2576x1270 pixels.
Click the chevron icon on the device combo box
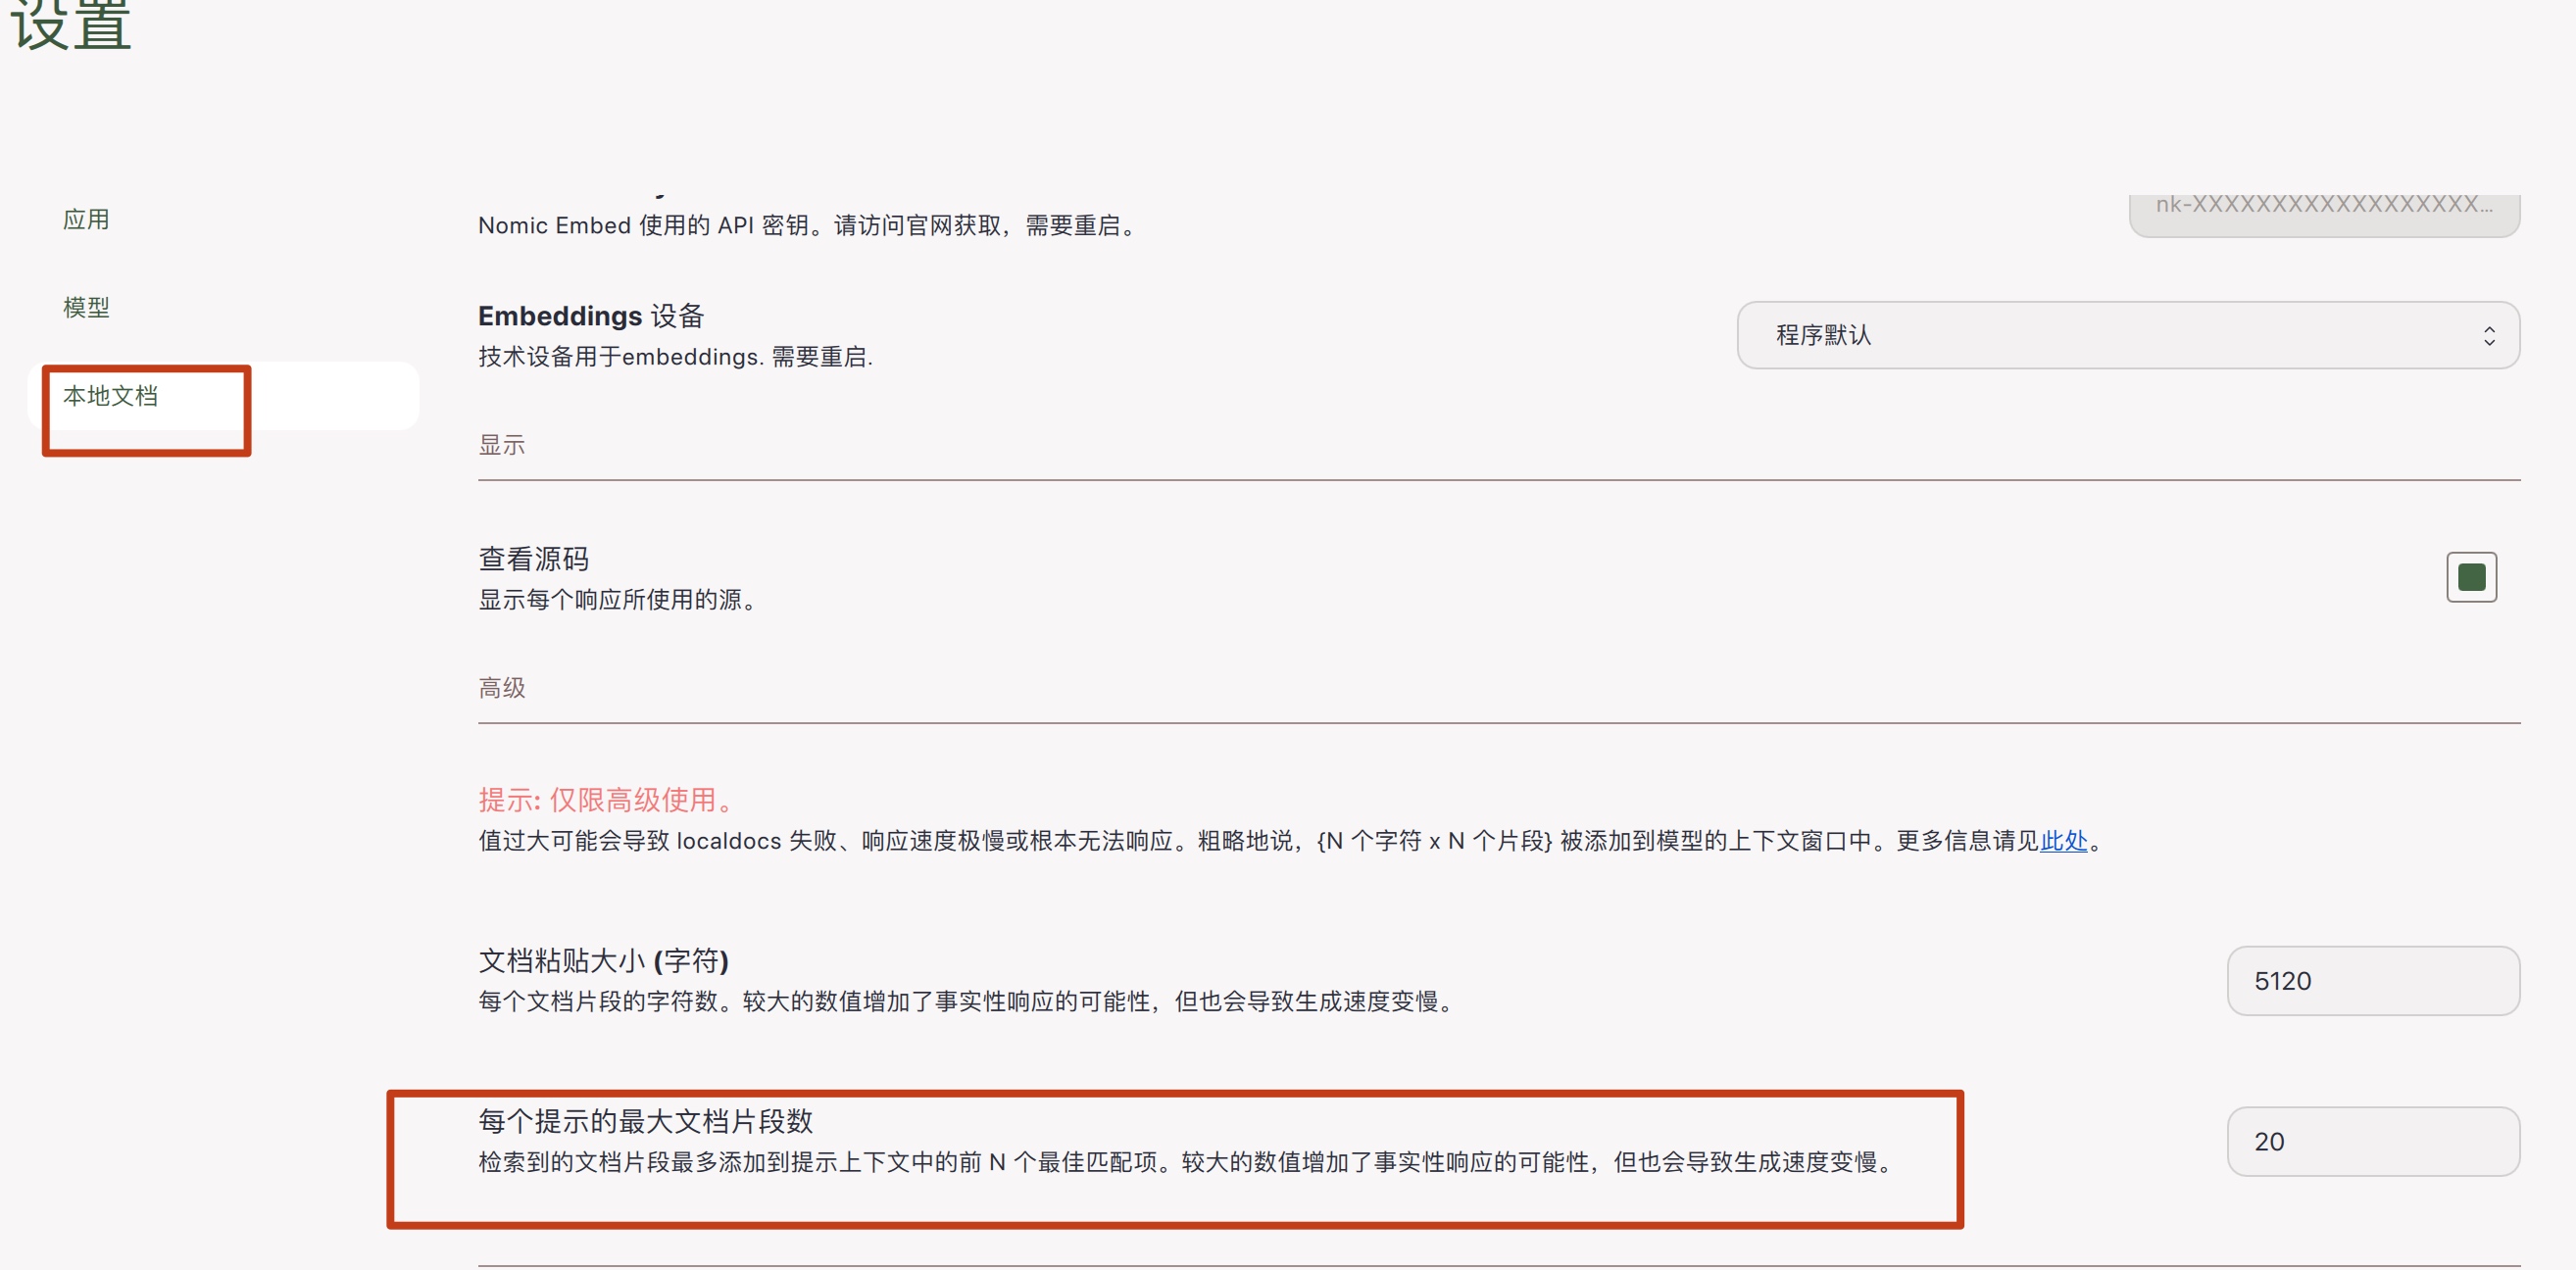coord(2489,334)
